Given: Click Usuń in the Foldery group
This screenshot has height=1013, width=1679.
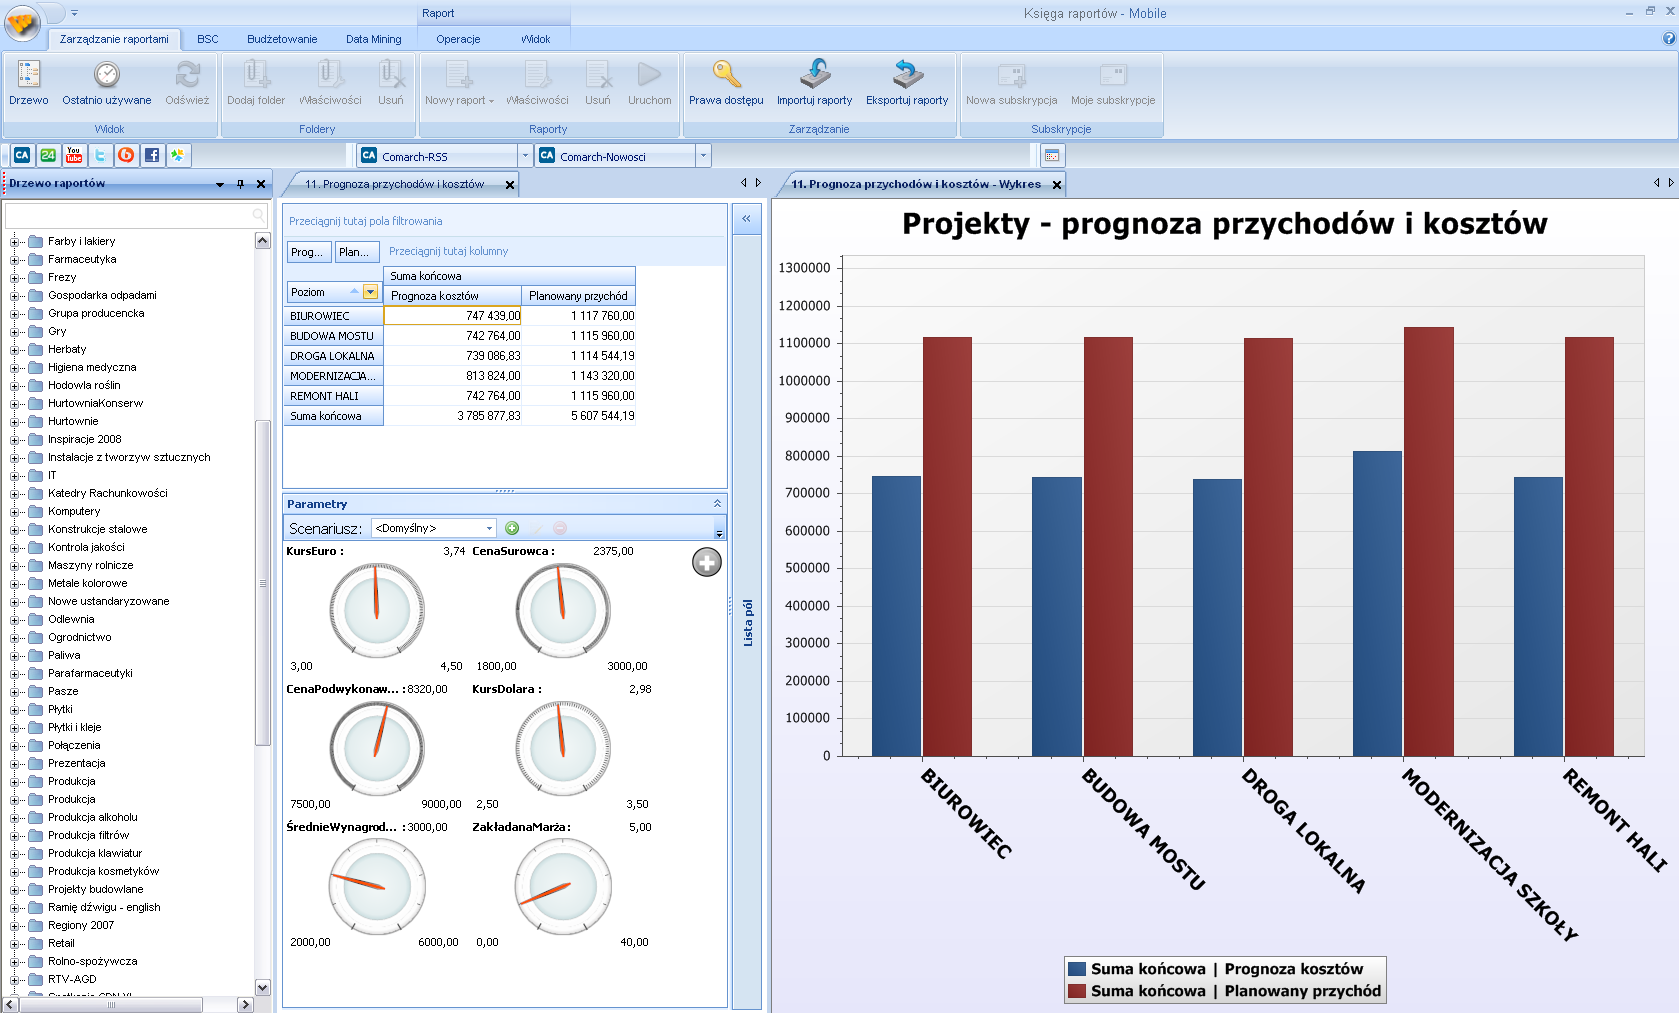Looking at the screenshot, I should [391, 82].
